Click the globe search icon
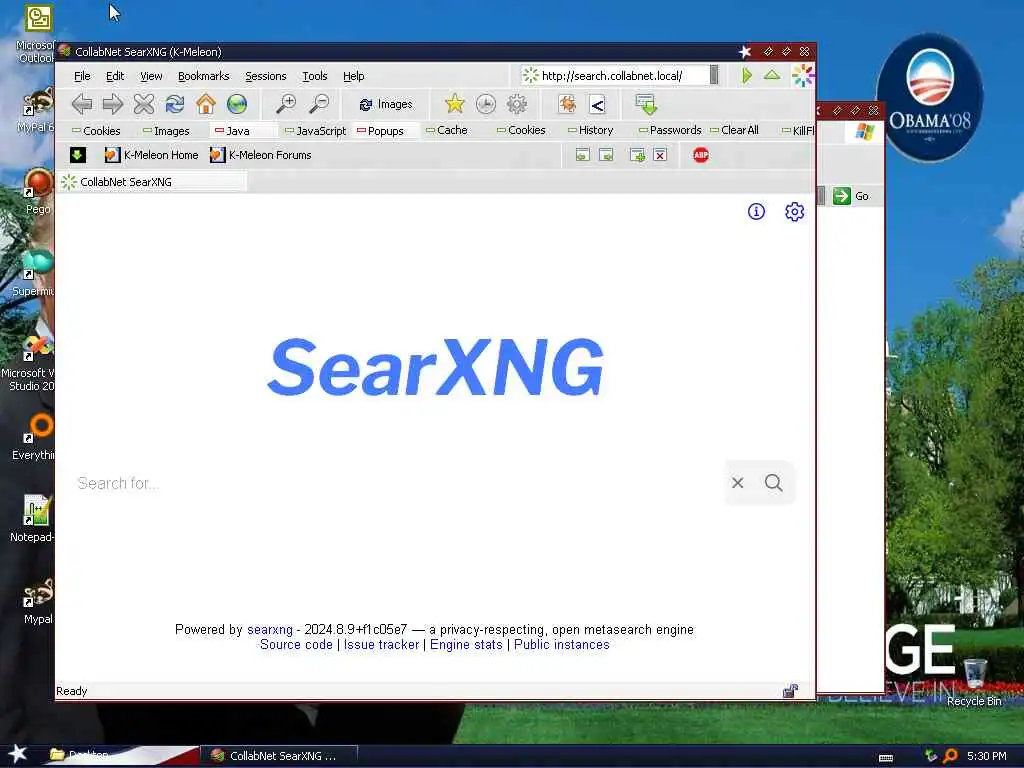Screen dimensions: 1024x768 coord(237,104)
